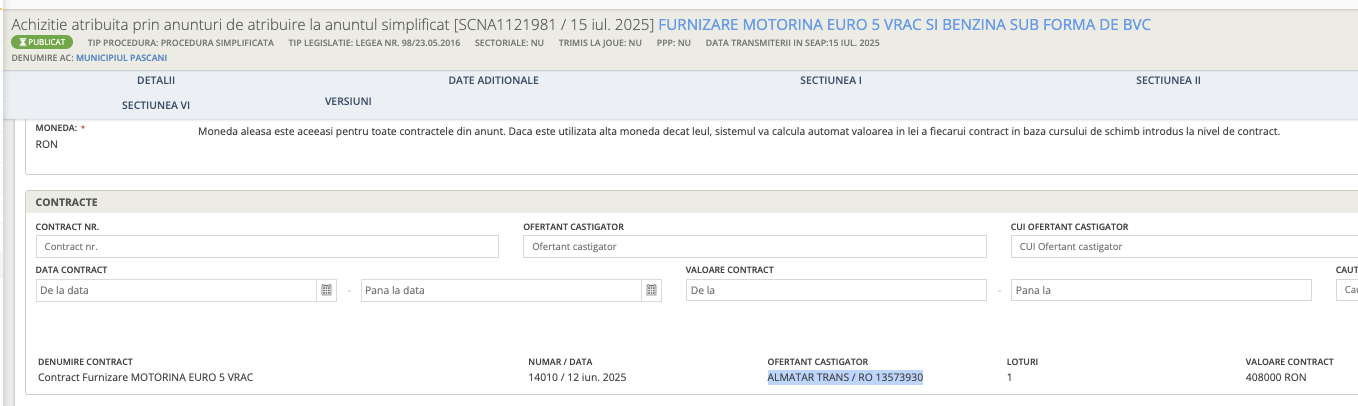The image size is (1358, 406).
Task: Open the DATE ADITIONALE tab
Action: pyautogui.click(x=493, y=80)
